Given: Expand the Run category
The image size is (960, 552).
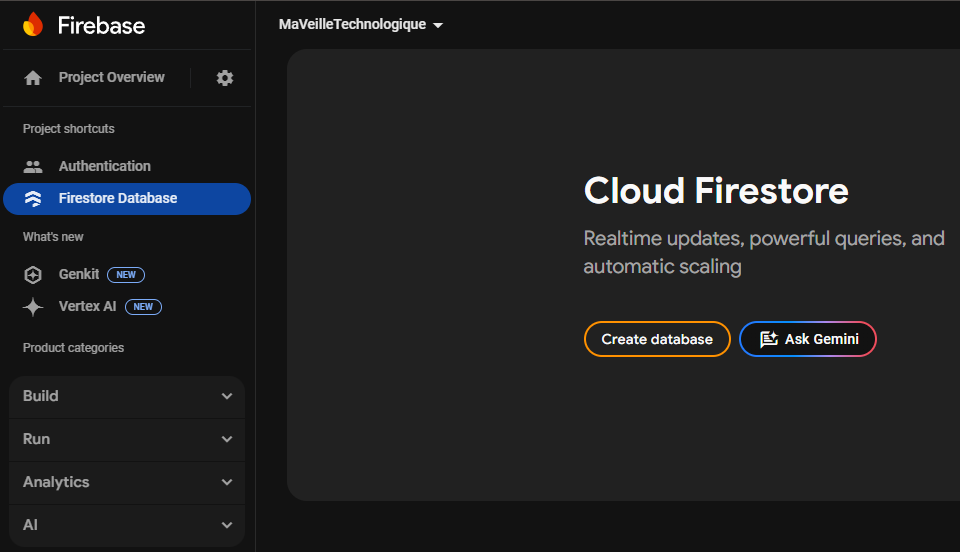Looking at the screenshot, I should click(127, 439).
